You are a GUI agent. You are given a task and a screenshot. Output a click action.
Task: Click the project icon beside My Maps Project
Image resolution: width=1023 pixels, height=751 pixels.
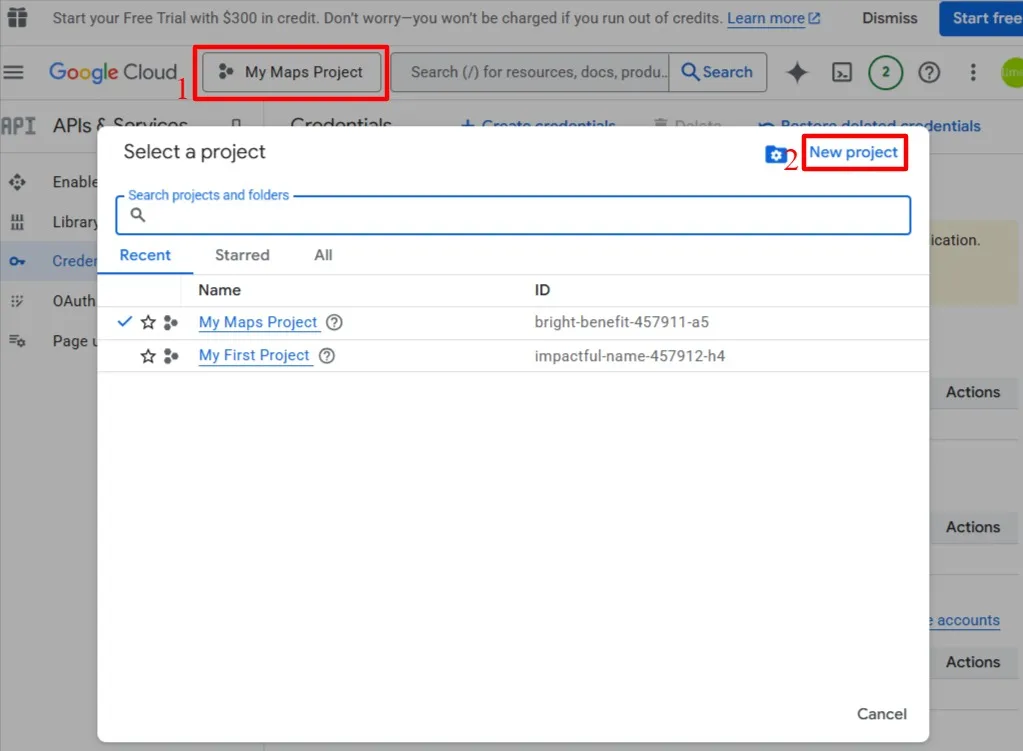(x=171, y=322)
